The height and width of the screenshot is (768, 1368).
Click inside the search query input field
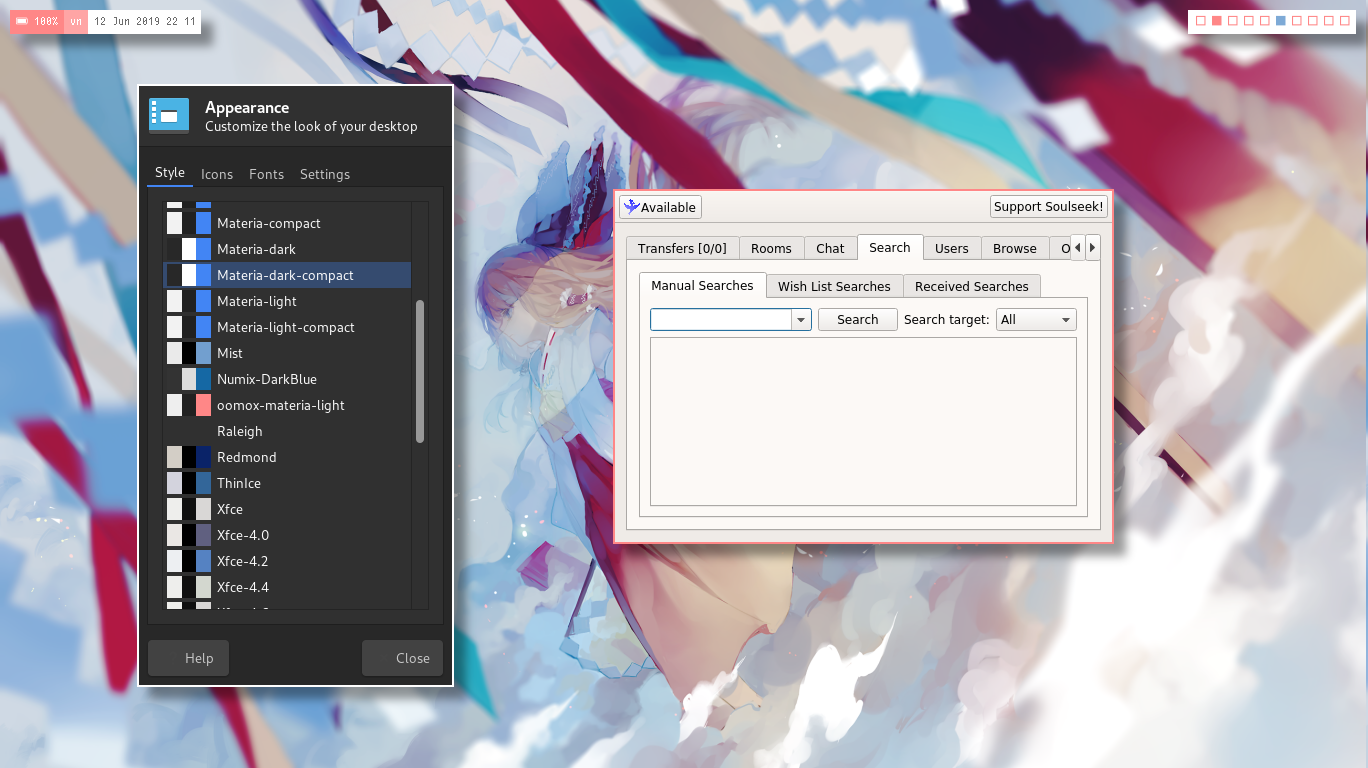coord(720,319)
